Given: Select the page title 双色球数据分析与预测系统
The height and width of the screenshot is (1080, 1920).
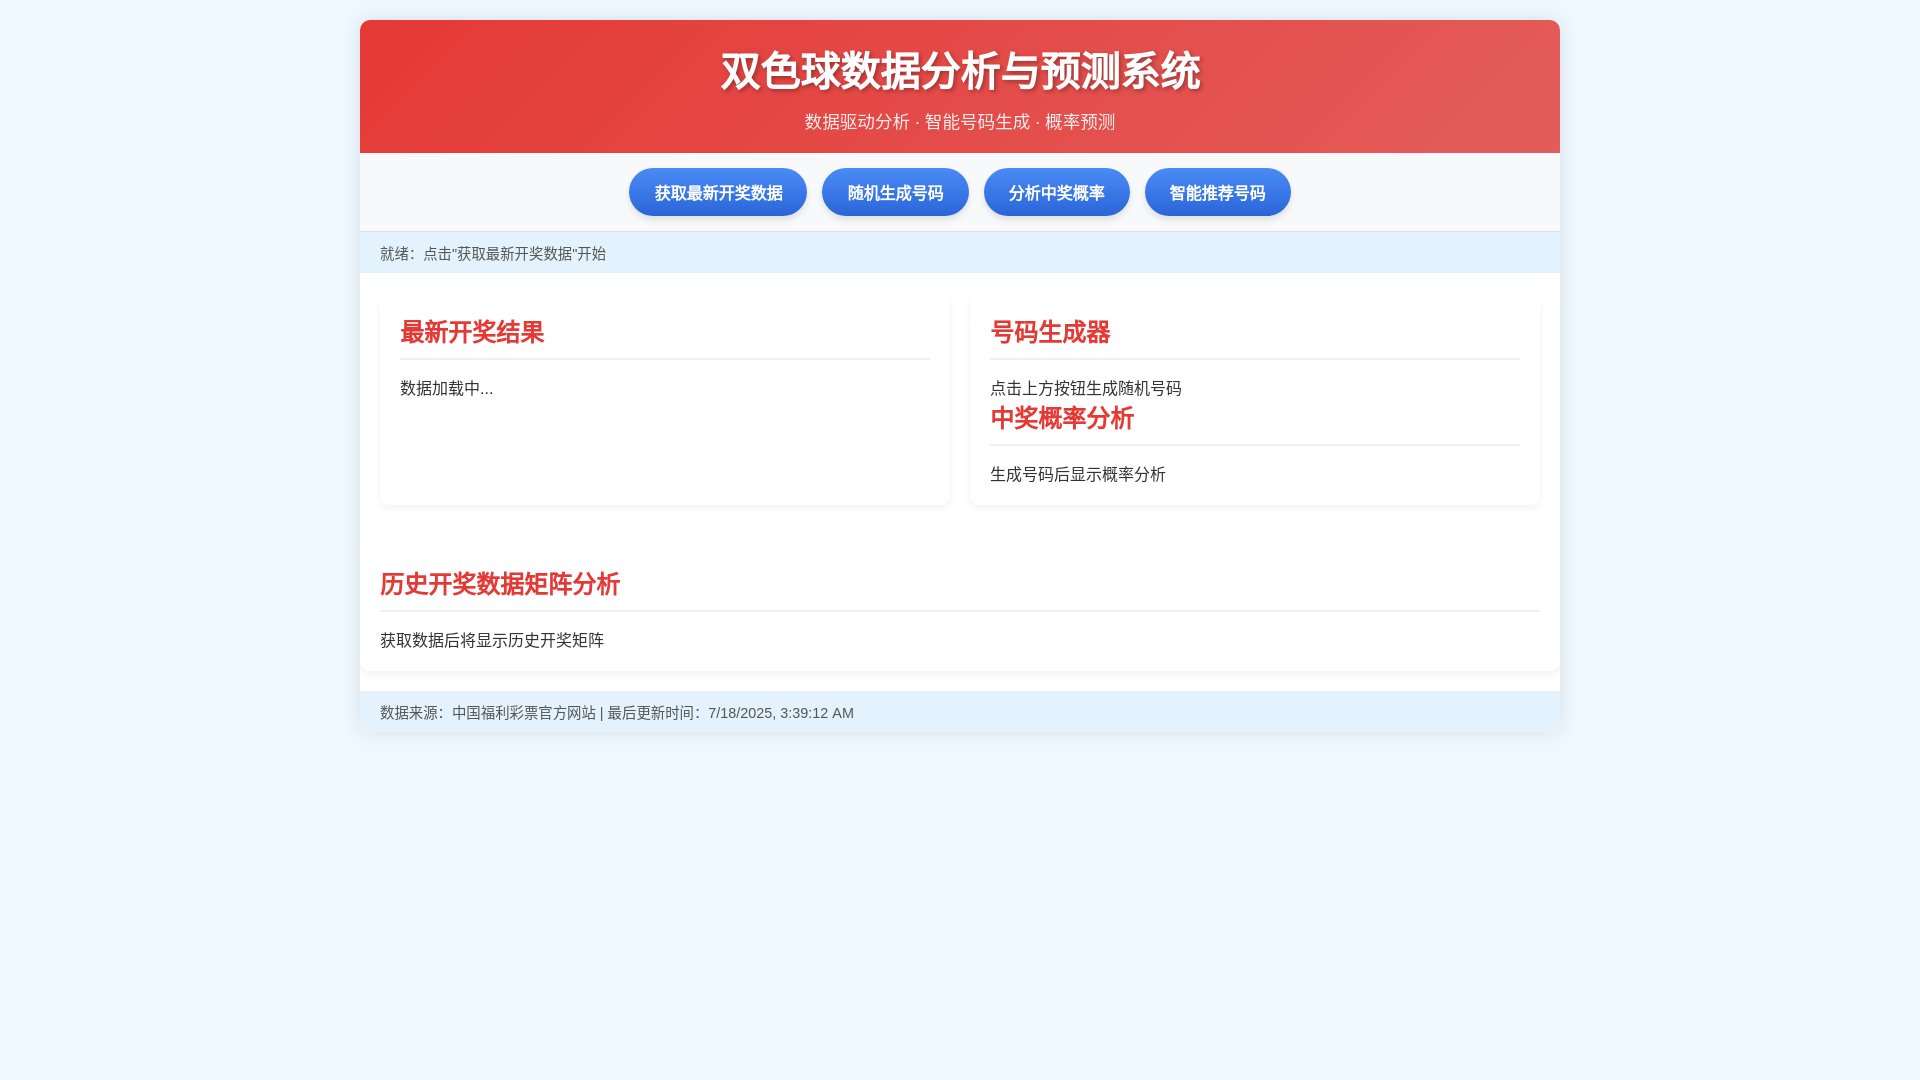Looking at the screenshot, I should (x=960, y=72).
